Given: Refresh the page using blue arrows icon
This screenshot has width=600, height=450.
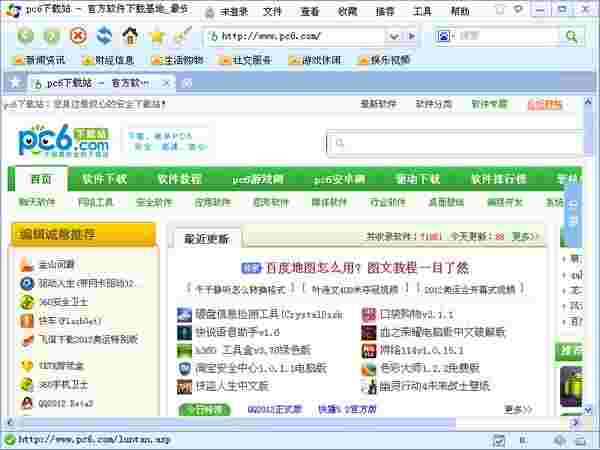Looking at the screenshot, I should pos(104,36).
